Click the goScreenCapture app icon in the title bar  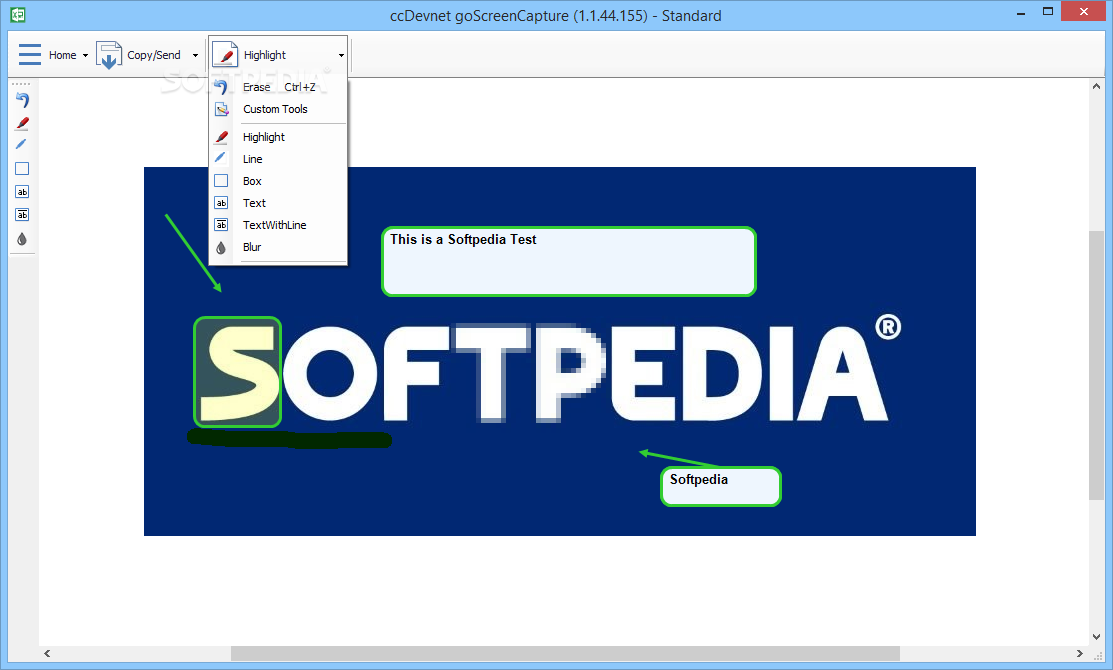[x=18, y=15]
